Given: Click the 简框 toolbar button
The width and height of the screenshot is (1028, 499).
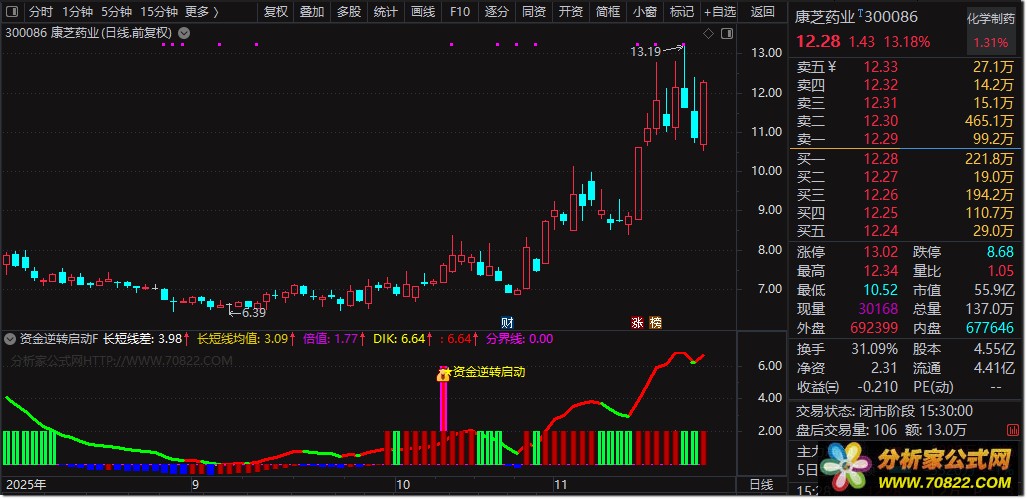Looking at the screenshot, I should (608, 12).
